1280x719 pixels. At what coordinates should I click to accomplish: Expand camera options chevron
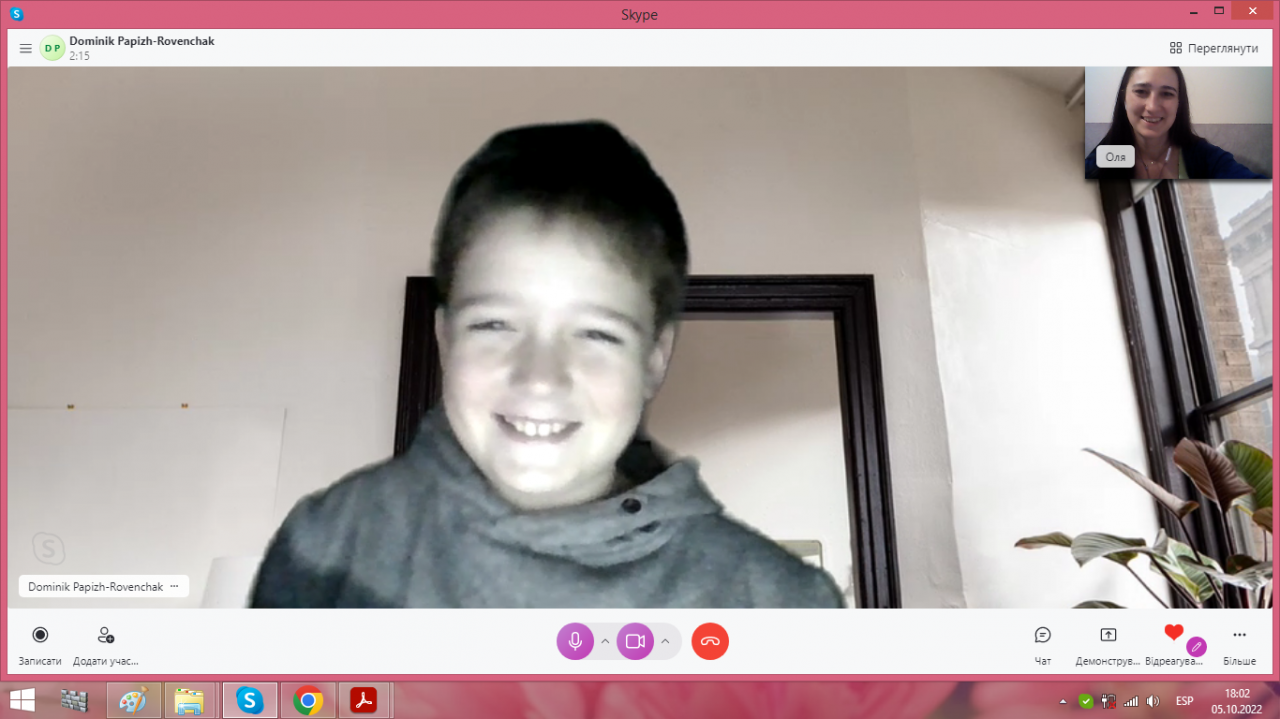click(x=665, y=641)
